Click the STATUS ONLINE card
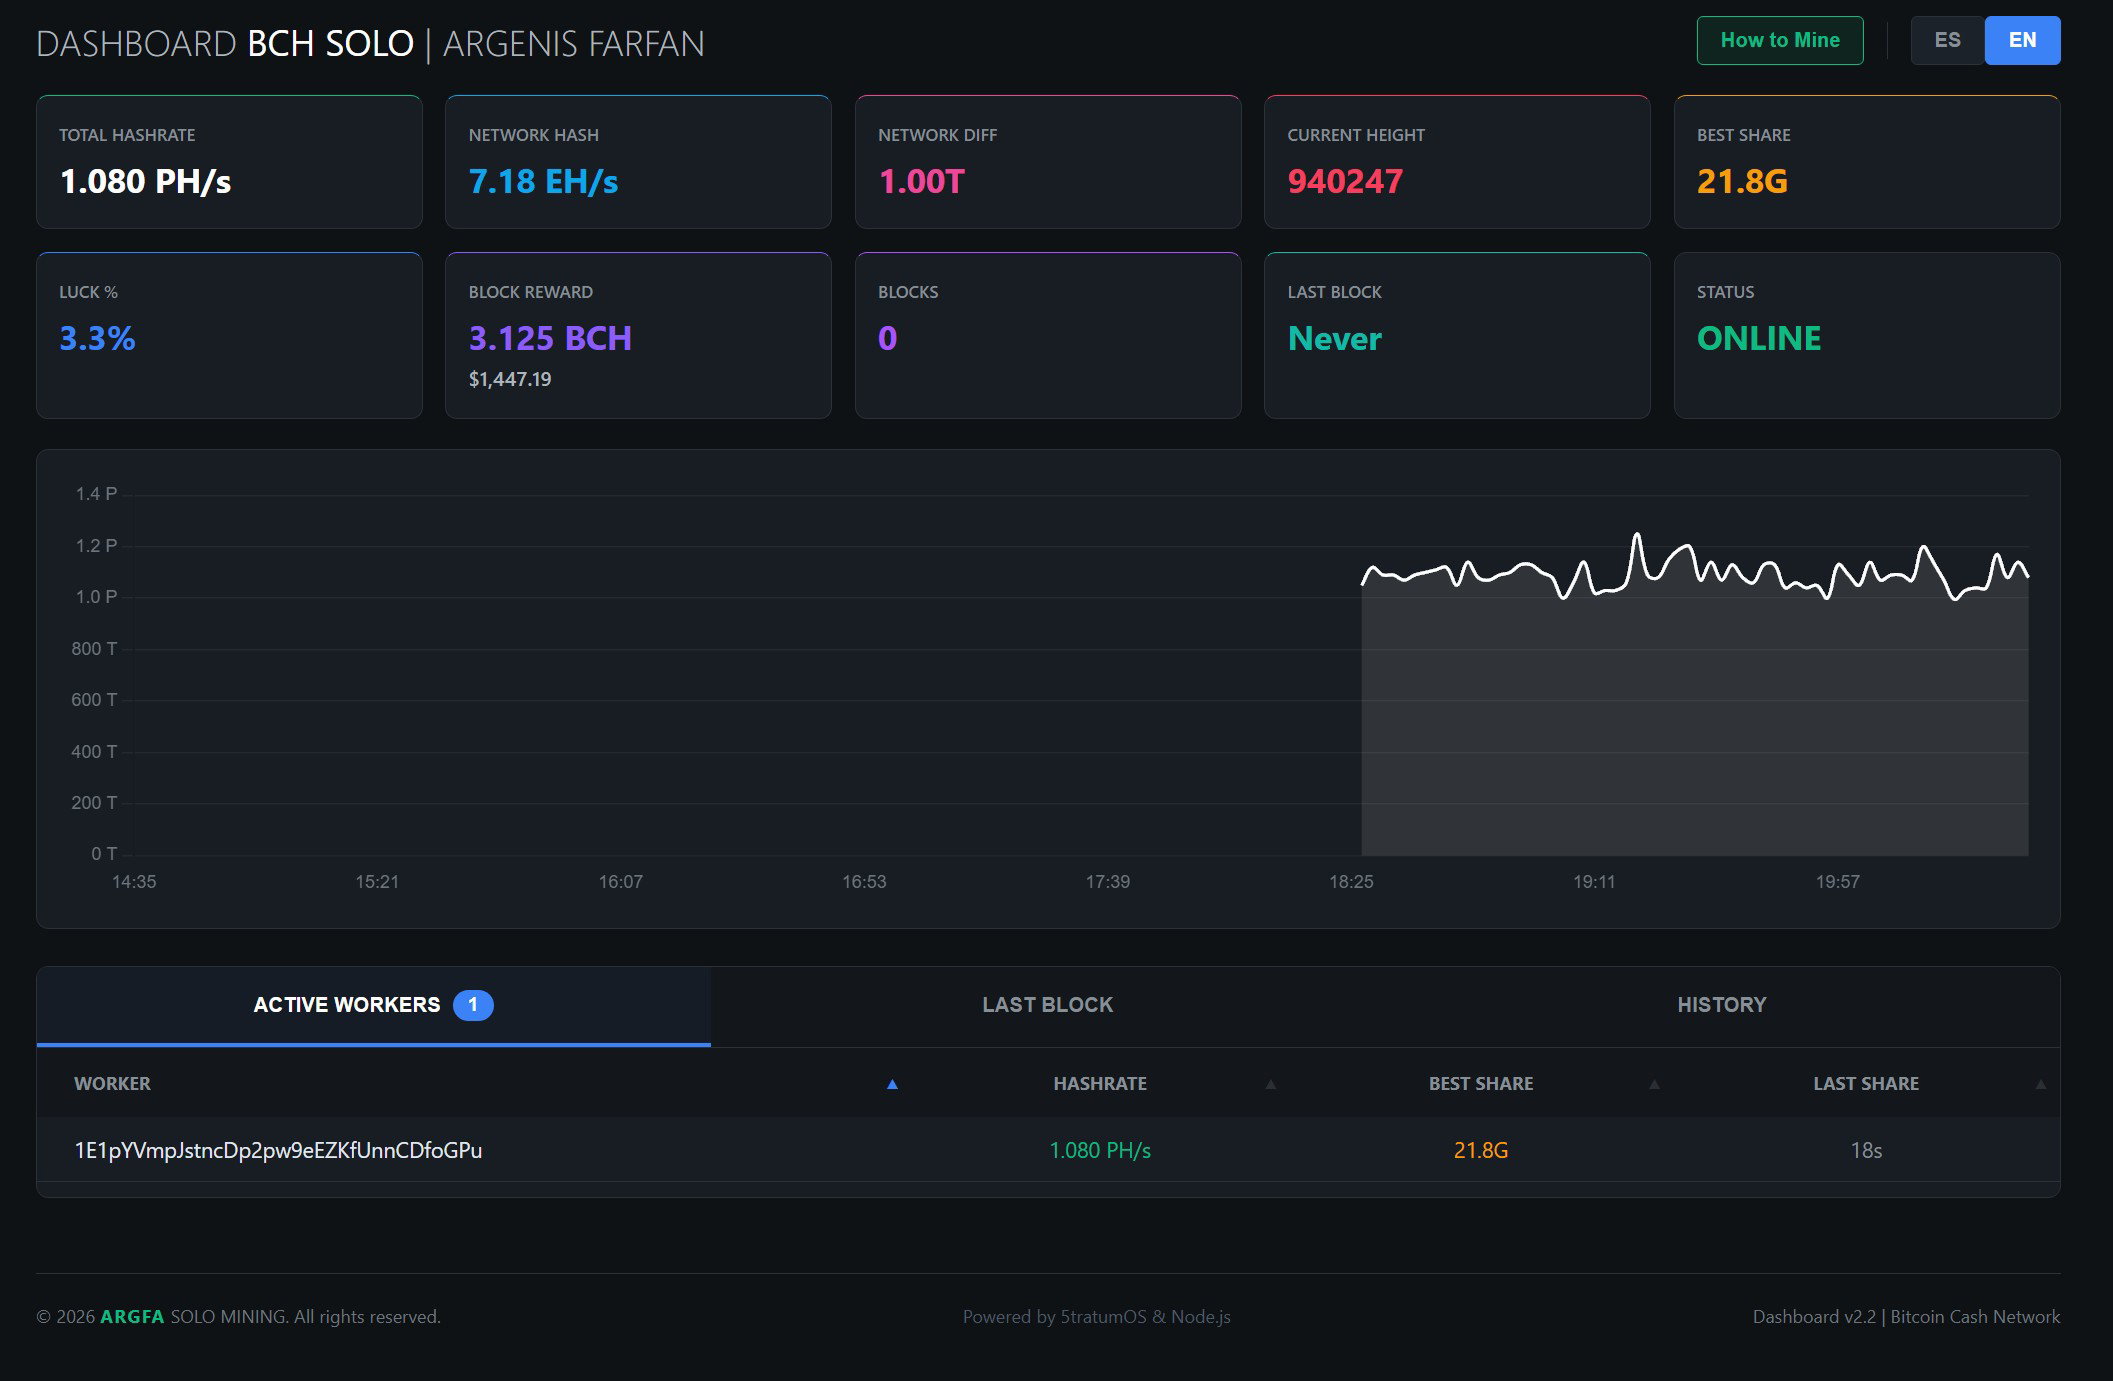This screenshot has width=2113, height=1381. (1867, 335)
